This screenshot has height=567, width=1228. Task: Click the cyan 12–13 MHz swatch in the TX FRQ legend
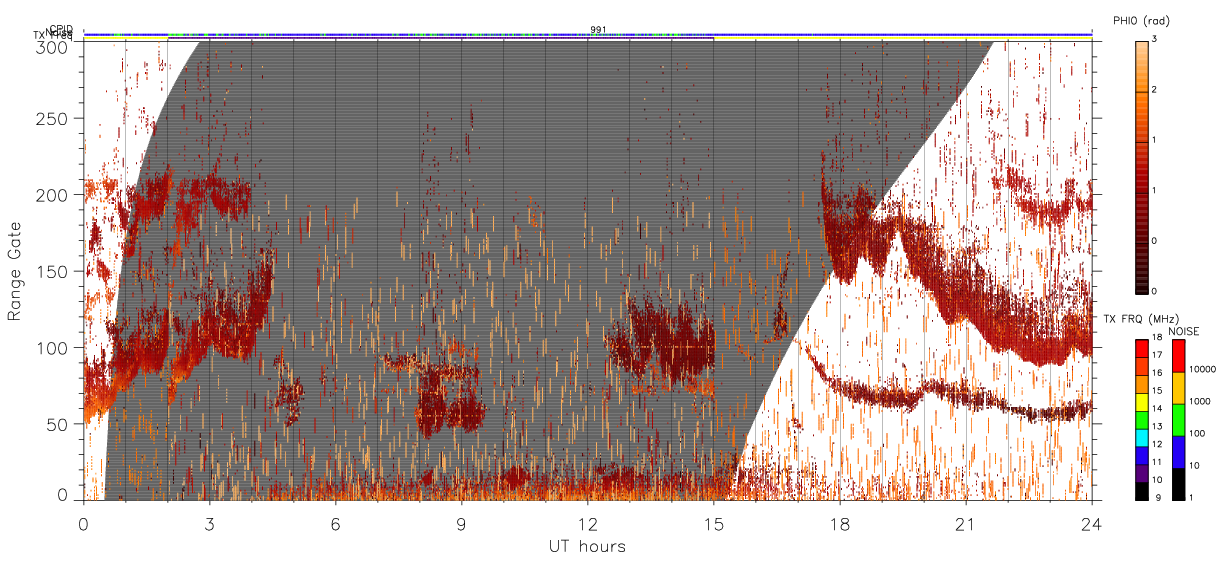tap(1141, 436)
